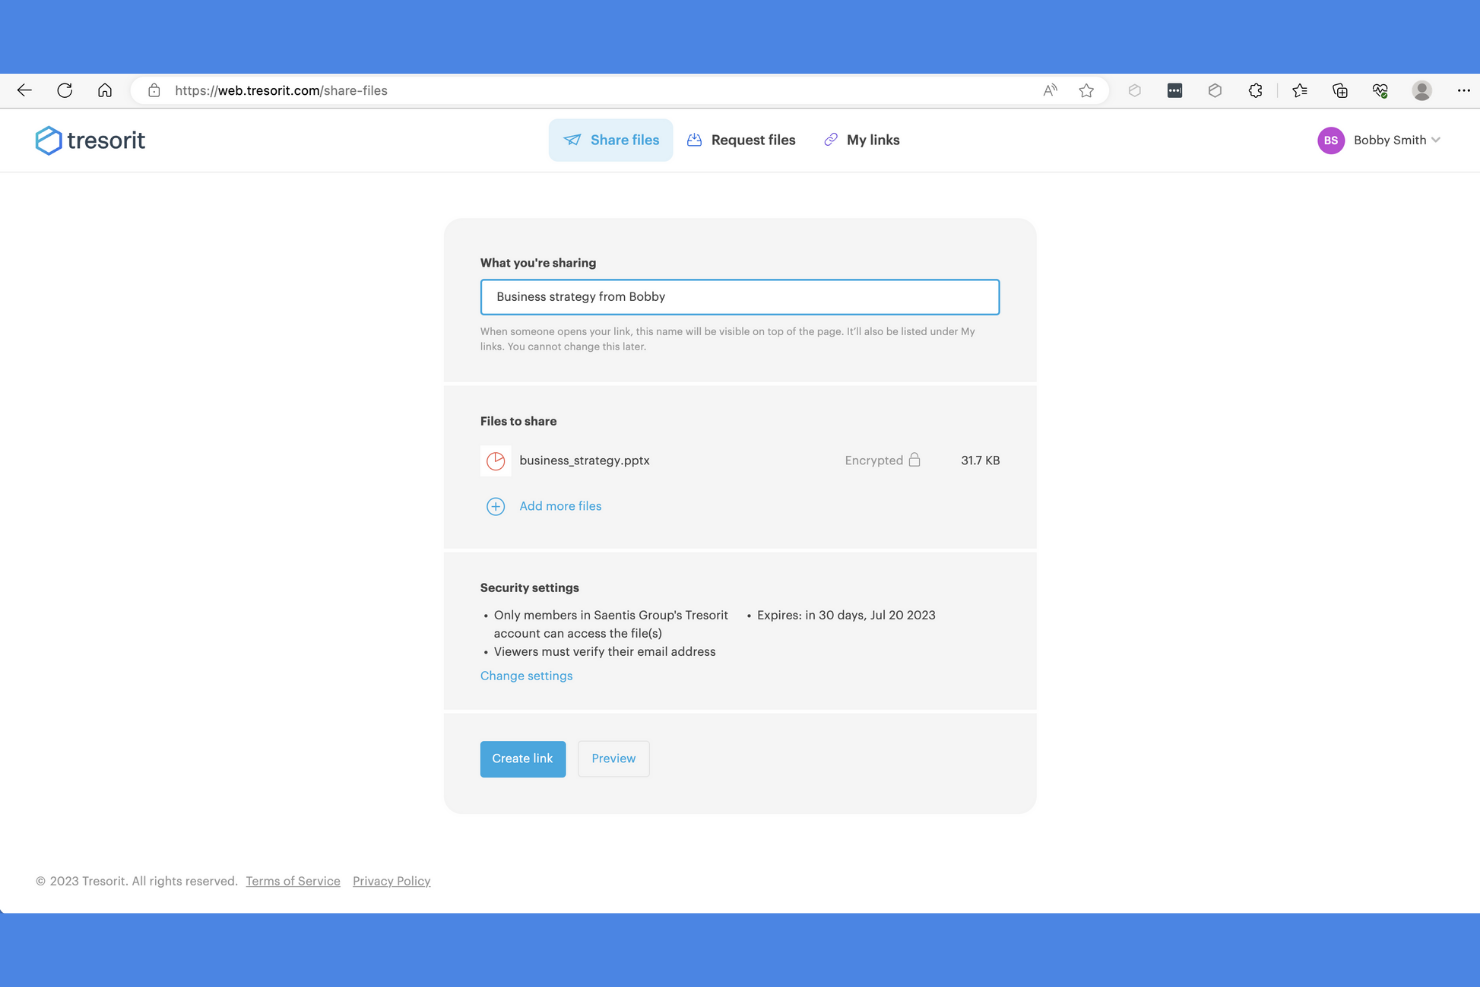Click the Preview button
Screen dimensions: 1480x987
point(613,758)
